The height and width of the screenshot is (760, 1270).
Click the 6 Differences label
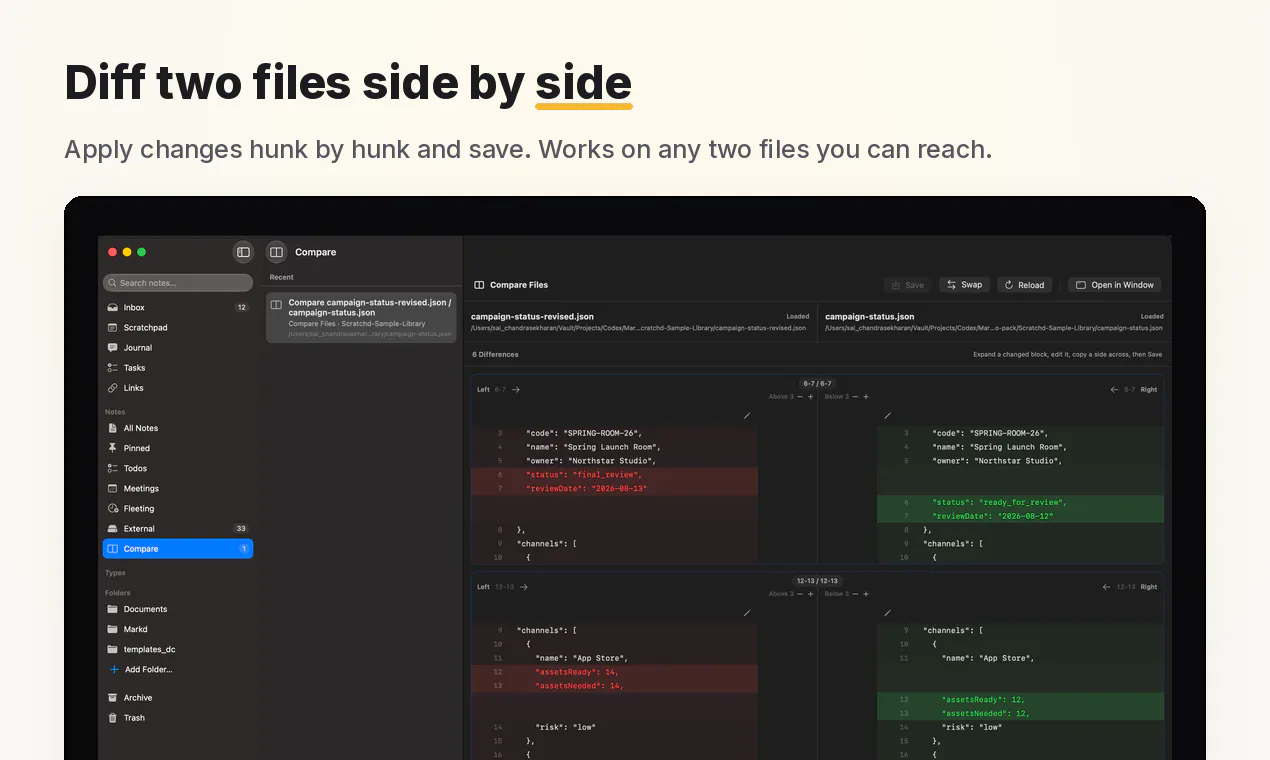coord(496,354)
